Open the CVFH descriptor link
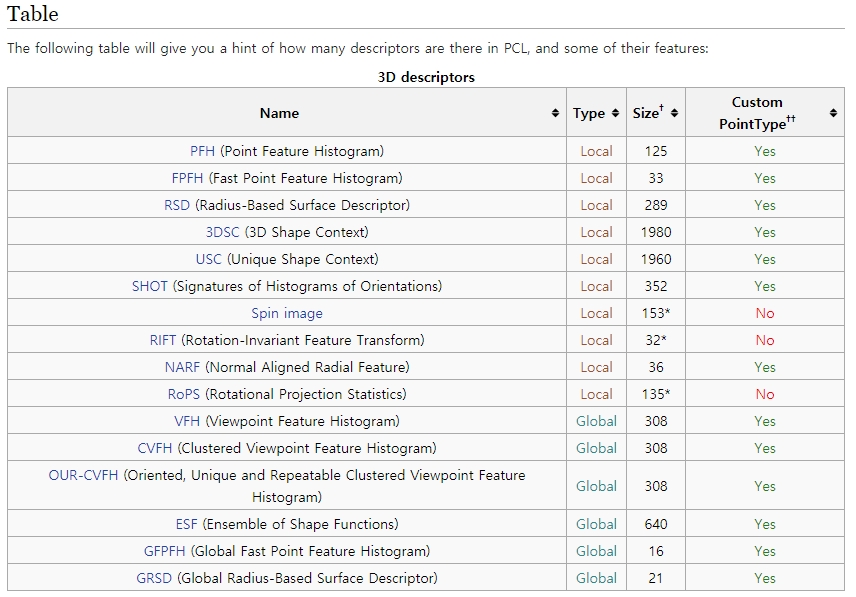Image resolution: width=856 pixels, height=597 pixels. [156, 449]
